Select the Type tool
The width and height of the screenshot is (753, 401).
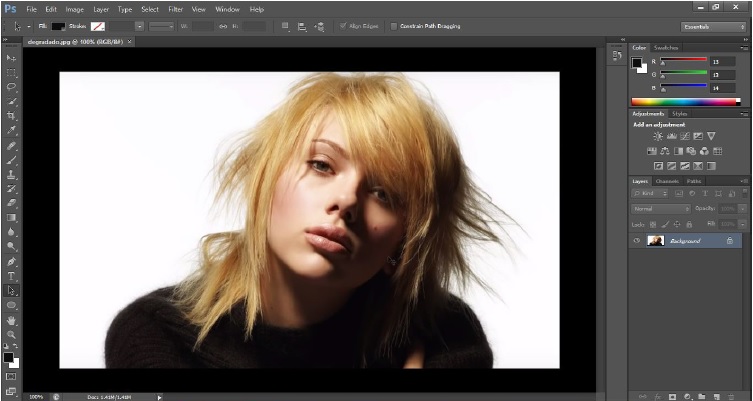tap(12, 276)
